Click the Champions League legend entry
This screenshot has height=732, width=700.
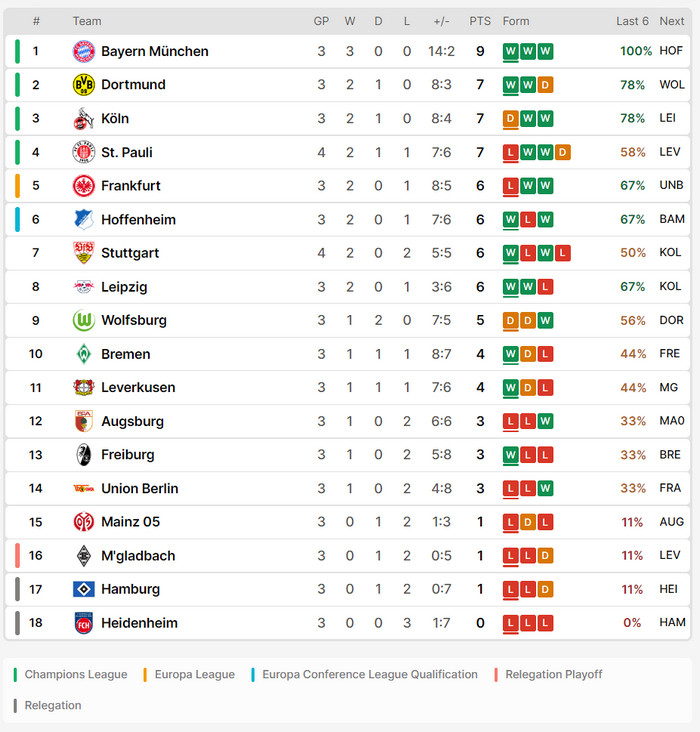[75, 675]
